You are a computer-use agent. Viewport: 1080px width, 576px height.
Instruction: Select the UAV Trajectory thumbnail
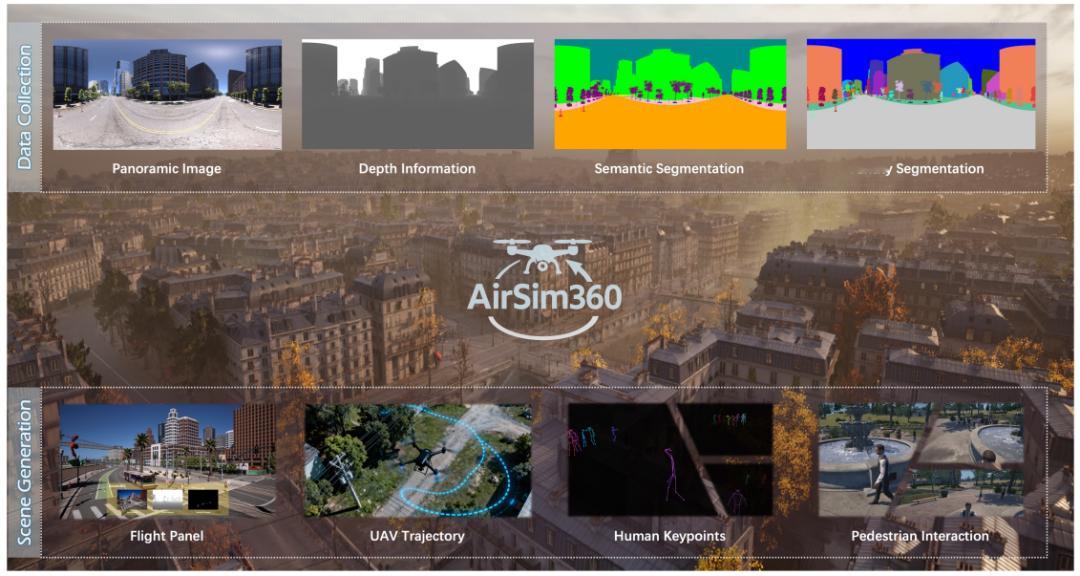(x=418, y=461)
